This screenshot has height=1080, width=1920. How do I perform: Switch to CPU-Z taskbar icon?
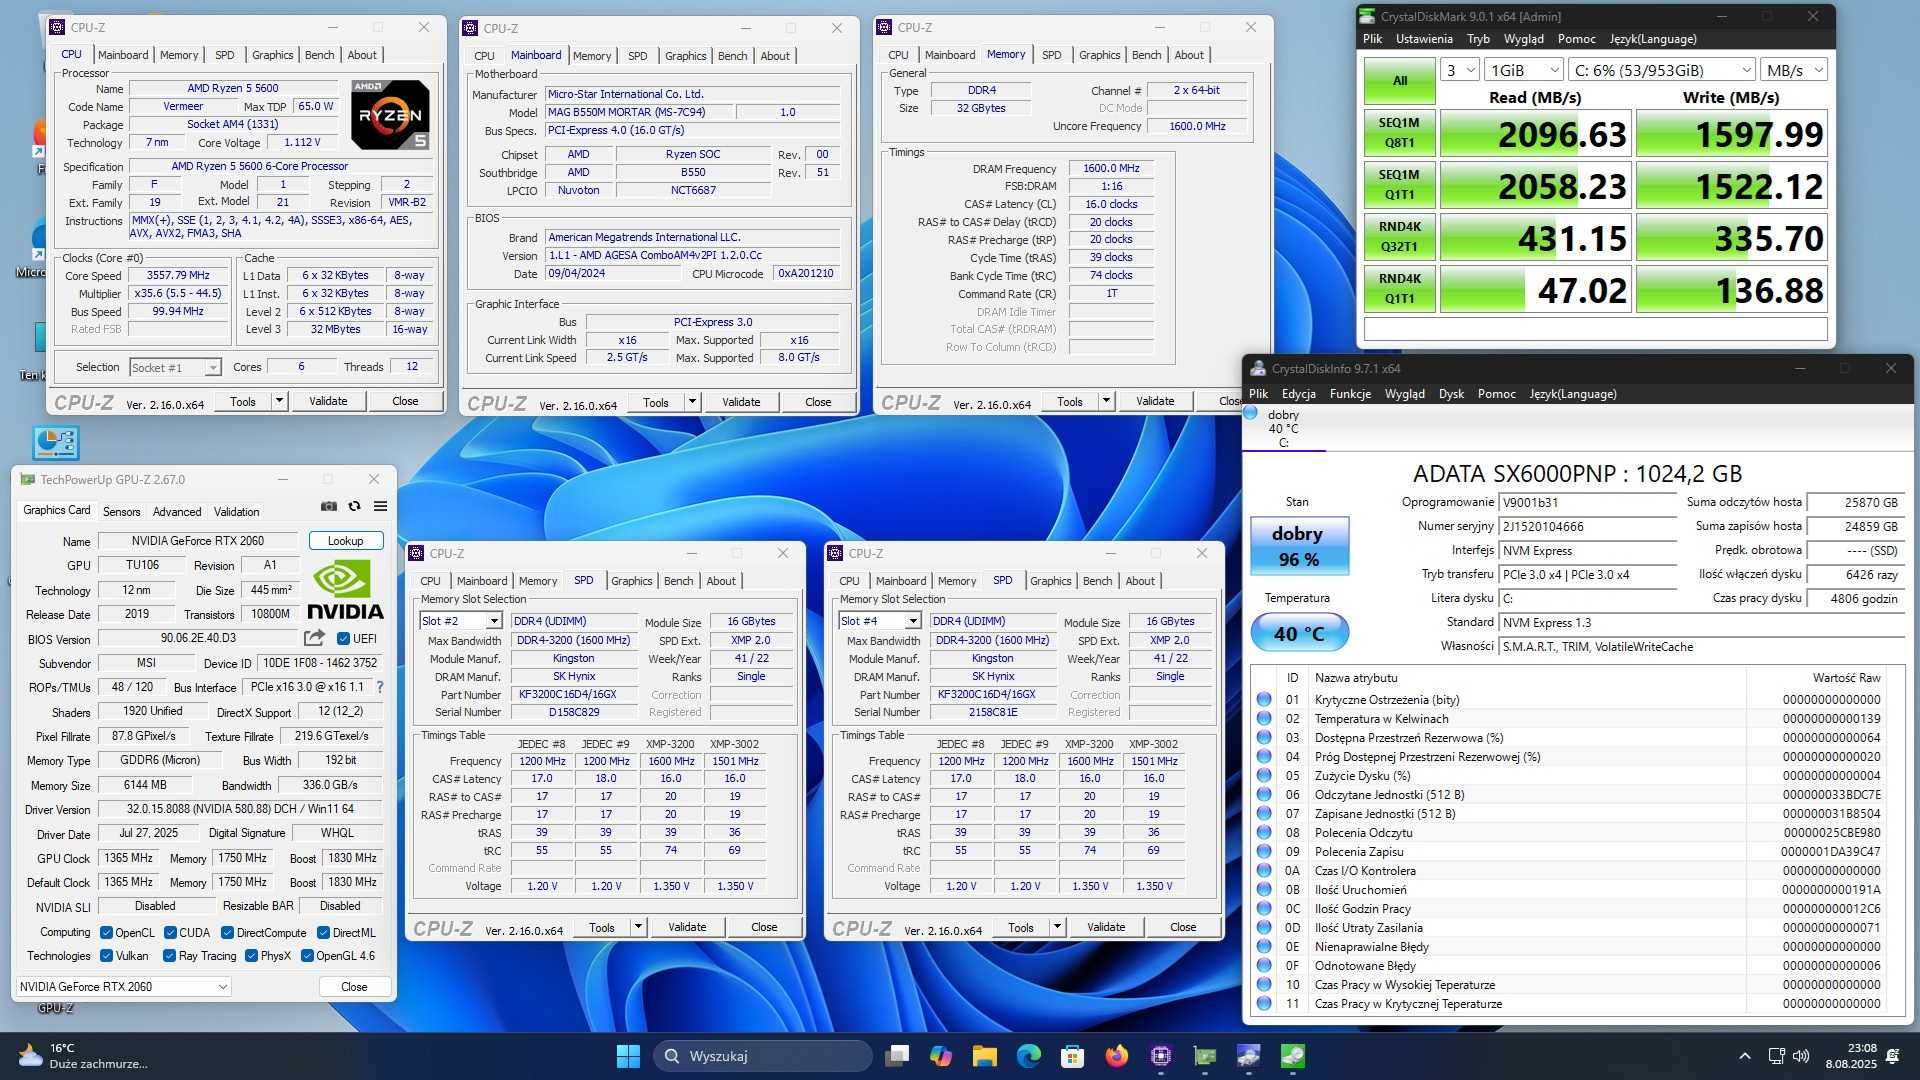tap(1161, 1056)
